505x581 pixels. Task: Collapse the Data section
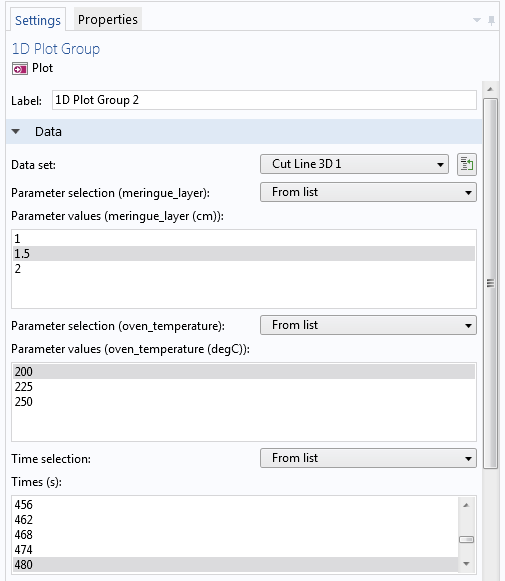coord(16,132)
